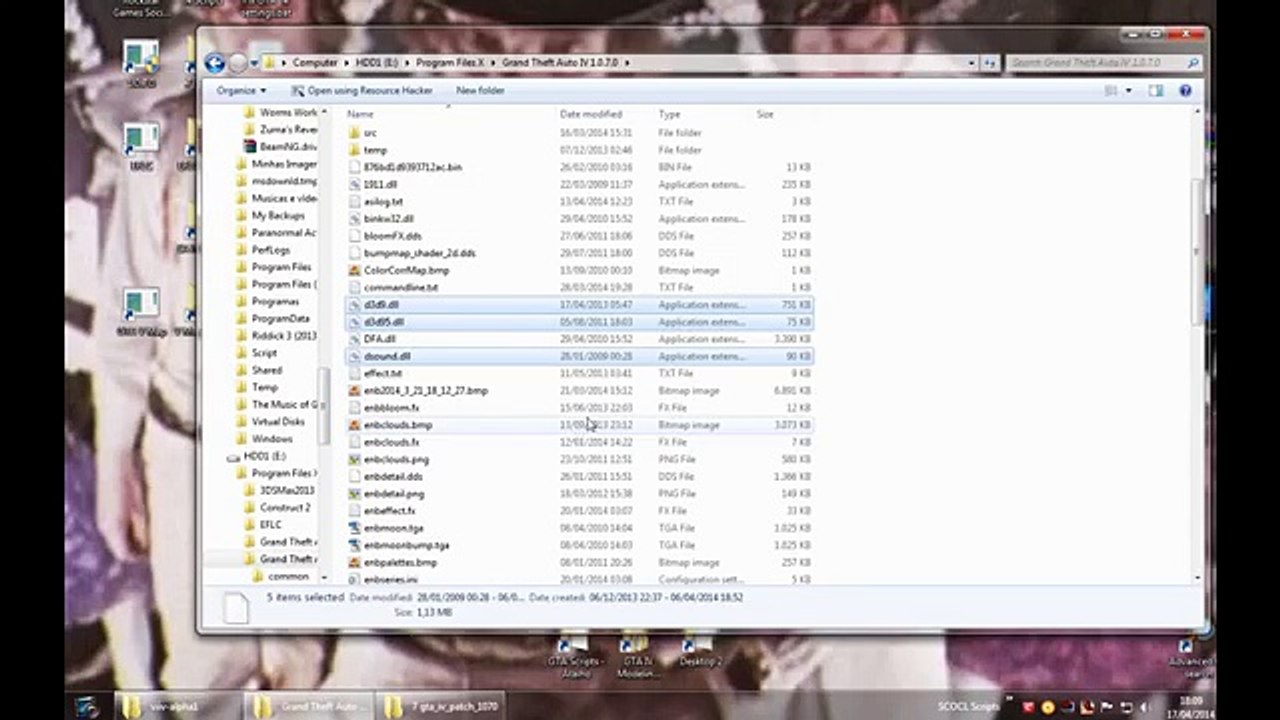Open ProgramData in the navigation tree
1280x720 pixels.
pyautogui.click(x=280, y=318)
